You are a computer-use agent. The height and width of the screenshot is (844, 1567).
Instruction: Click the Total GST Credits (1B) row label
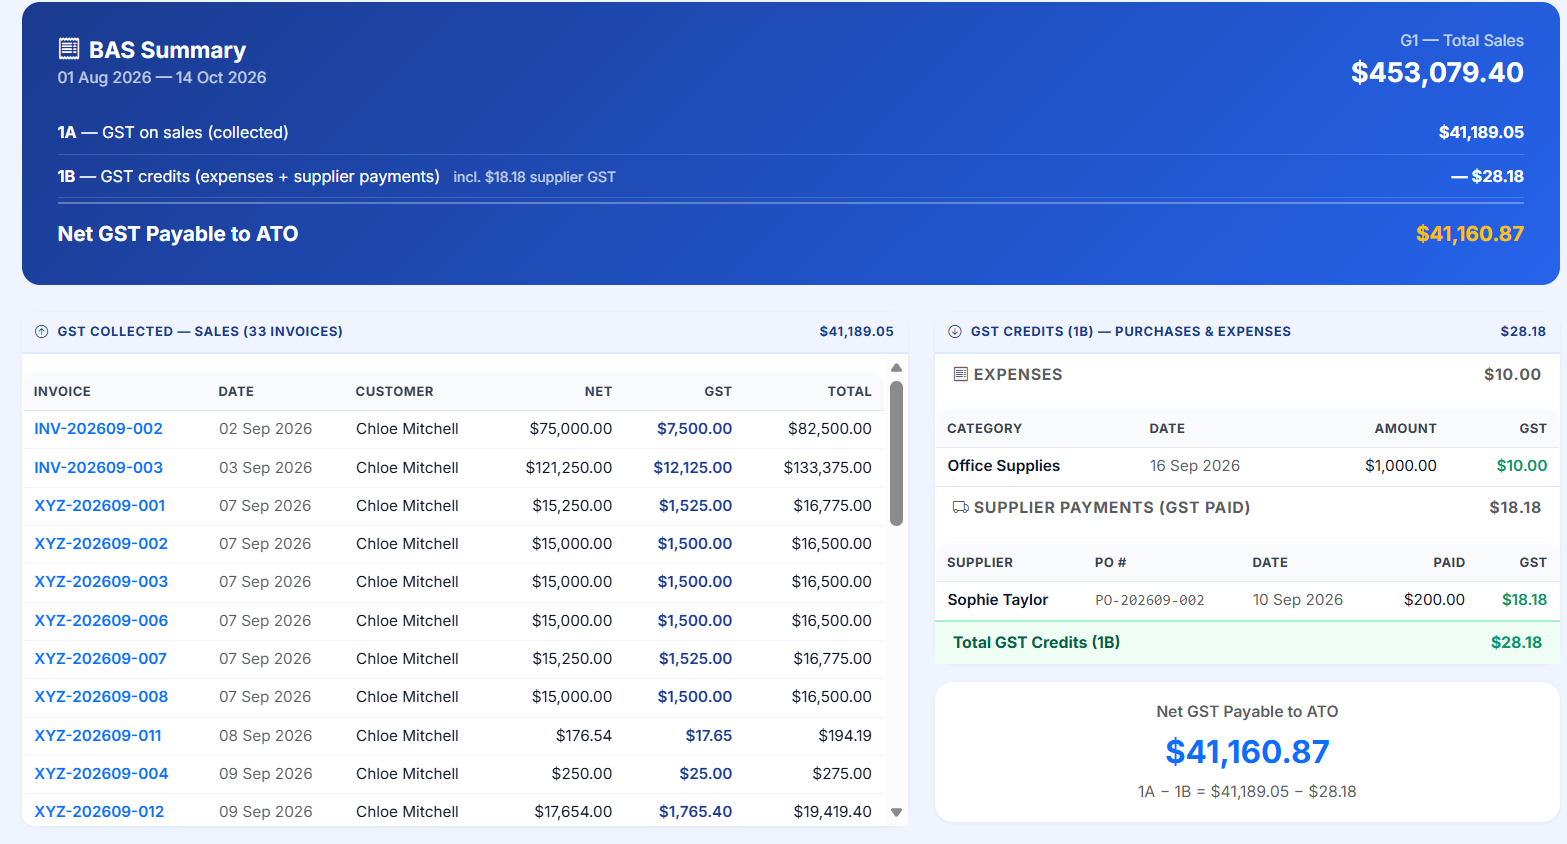pos(1036,643)
